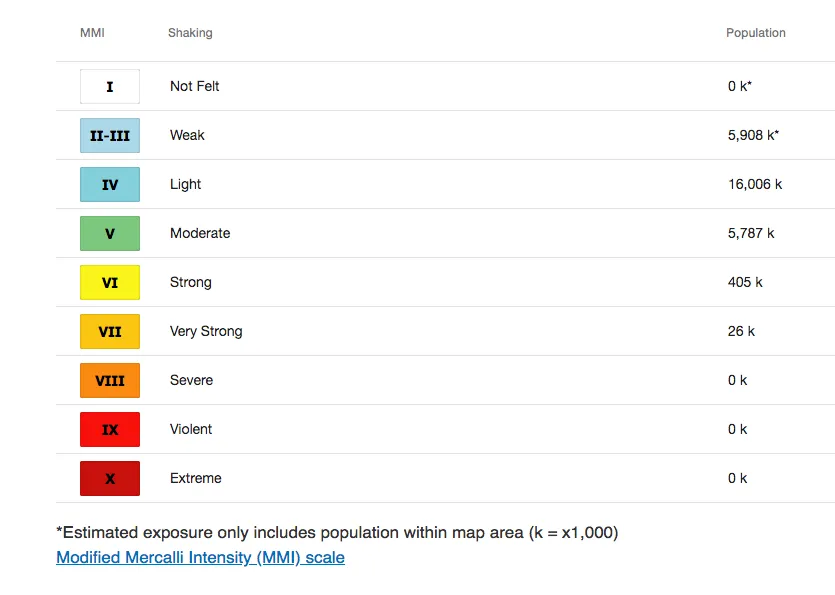Click the orange VIII intensity badge
Screen dimensions: 835x595
point(110,380)
